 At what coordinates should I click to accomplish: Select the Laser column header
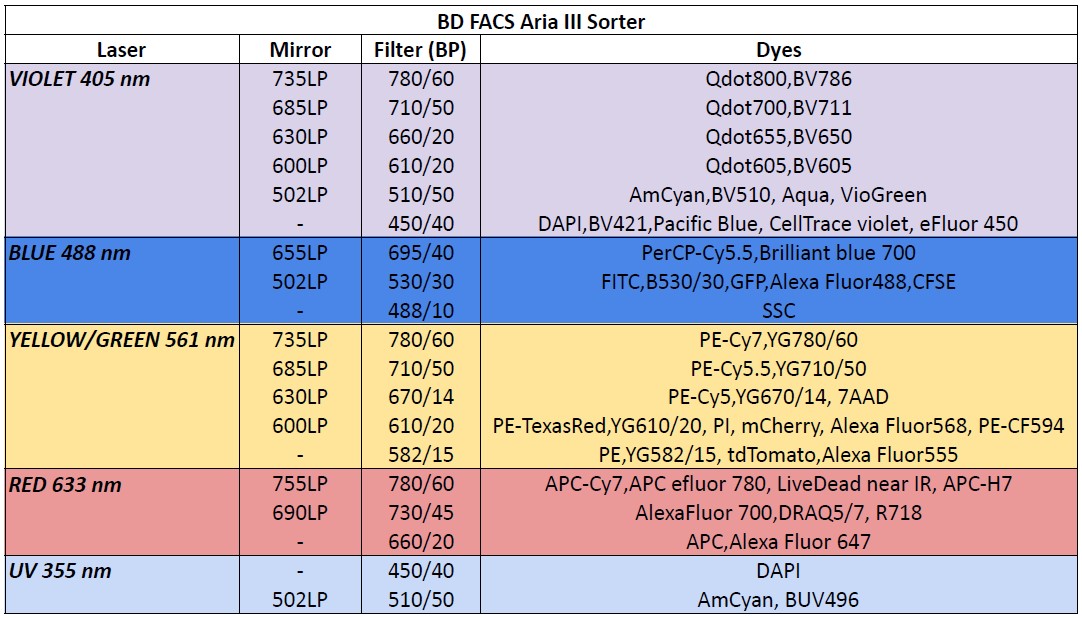click(x=121, y=50)
